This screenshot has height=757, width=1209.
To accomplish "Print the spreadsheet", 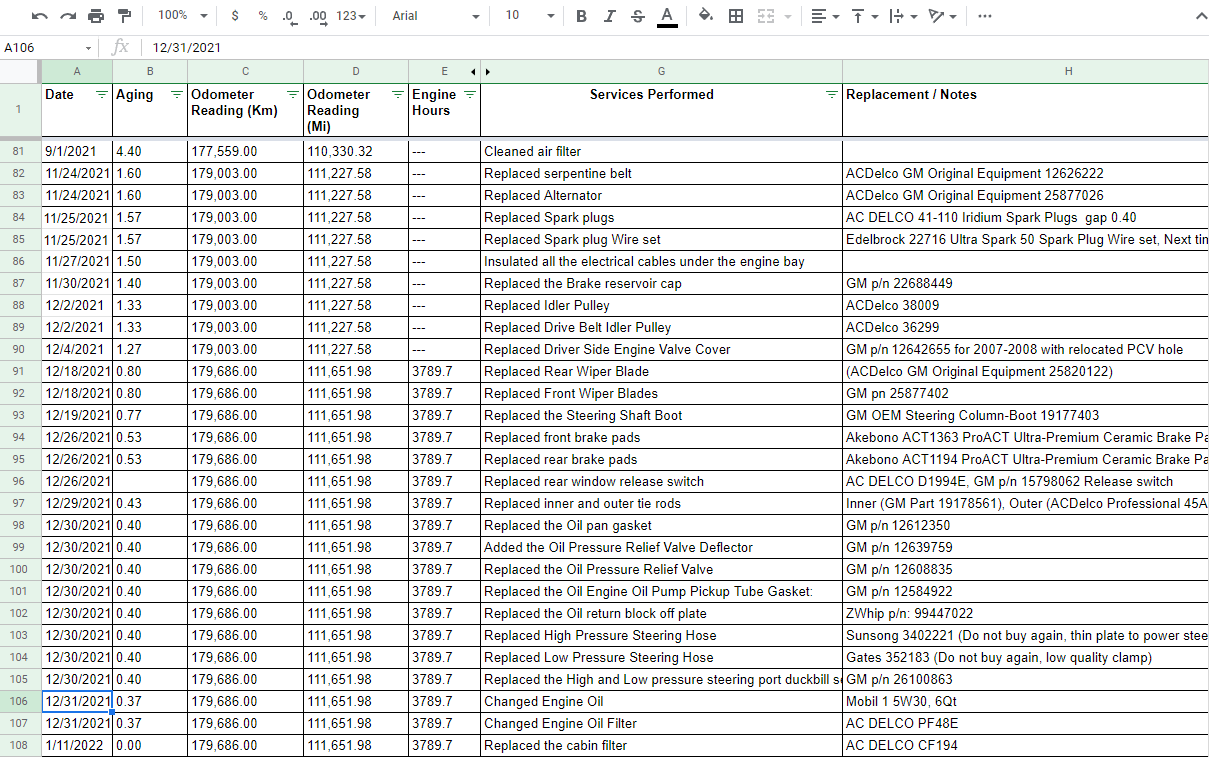I will [96, 16].
